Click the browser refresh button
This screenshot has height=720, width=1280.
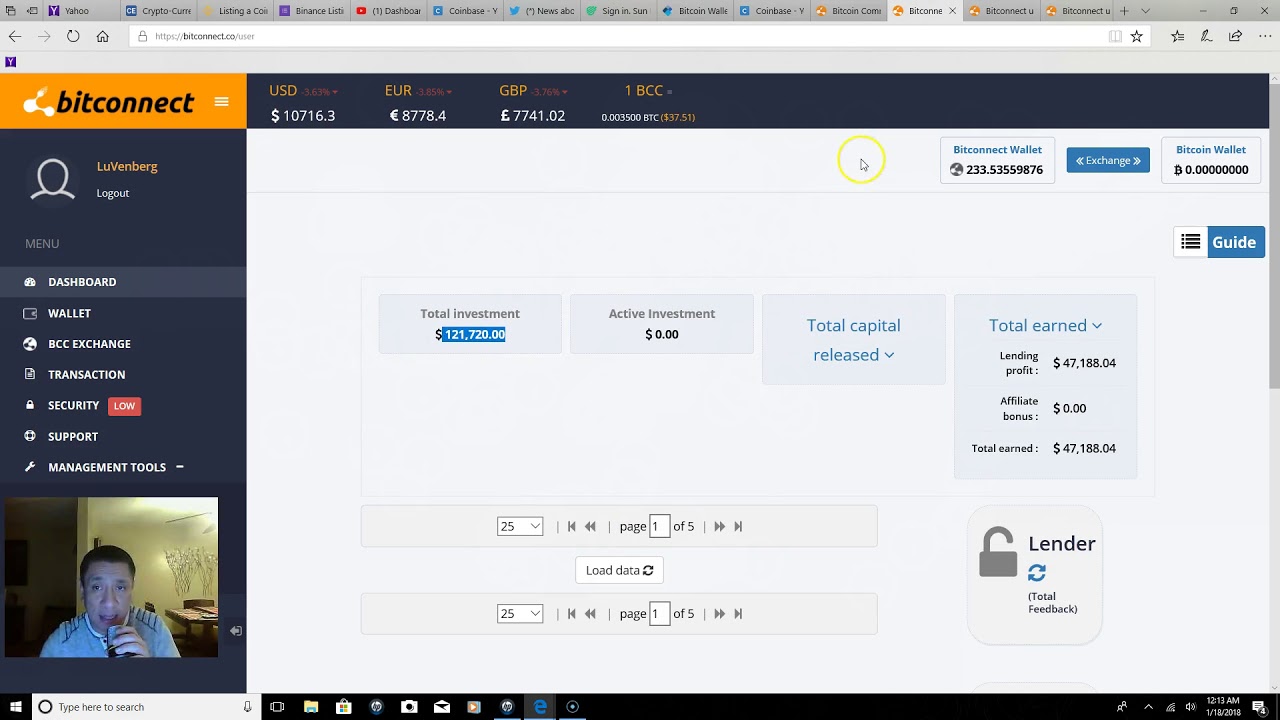[73, 36]
